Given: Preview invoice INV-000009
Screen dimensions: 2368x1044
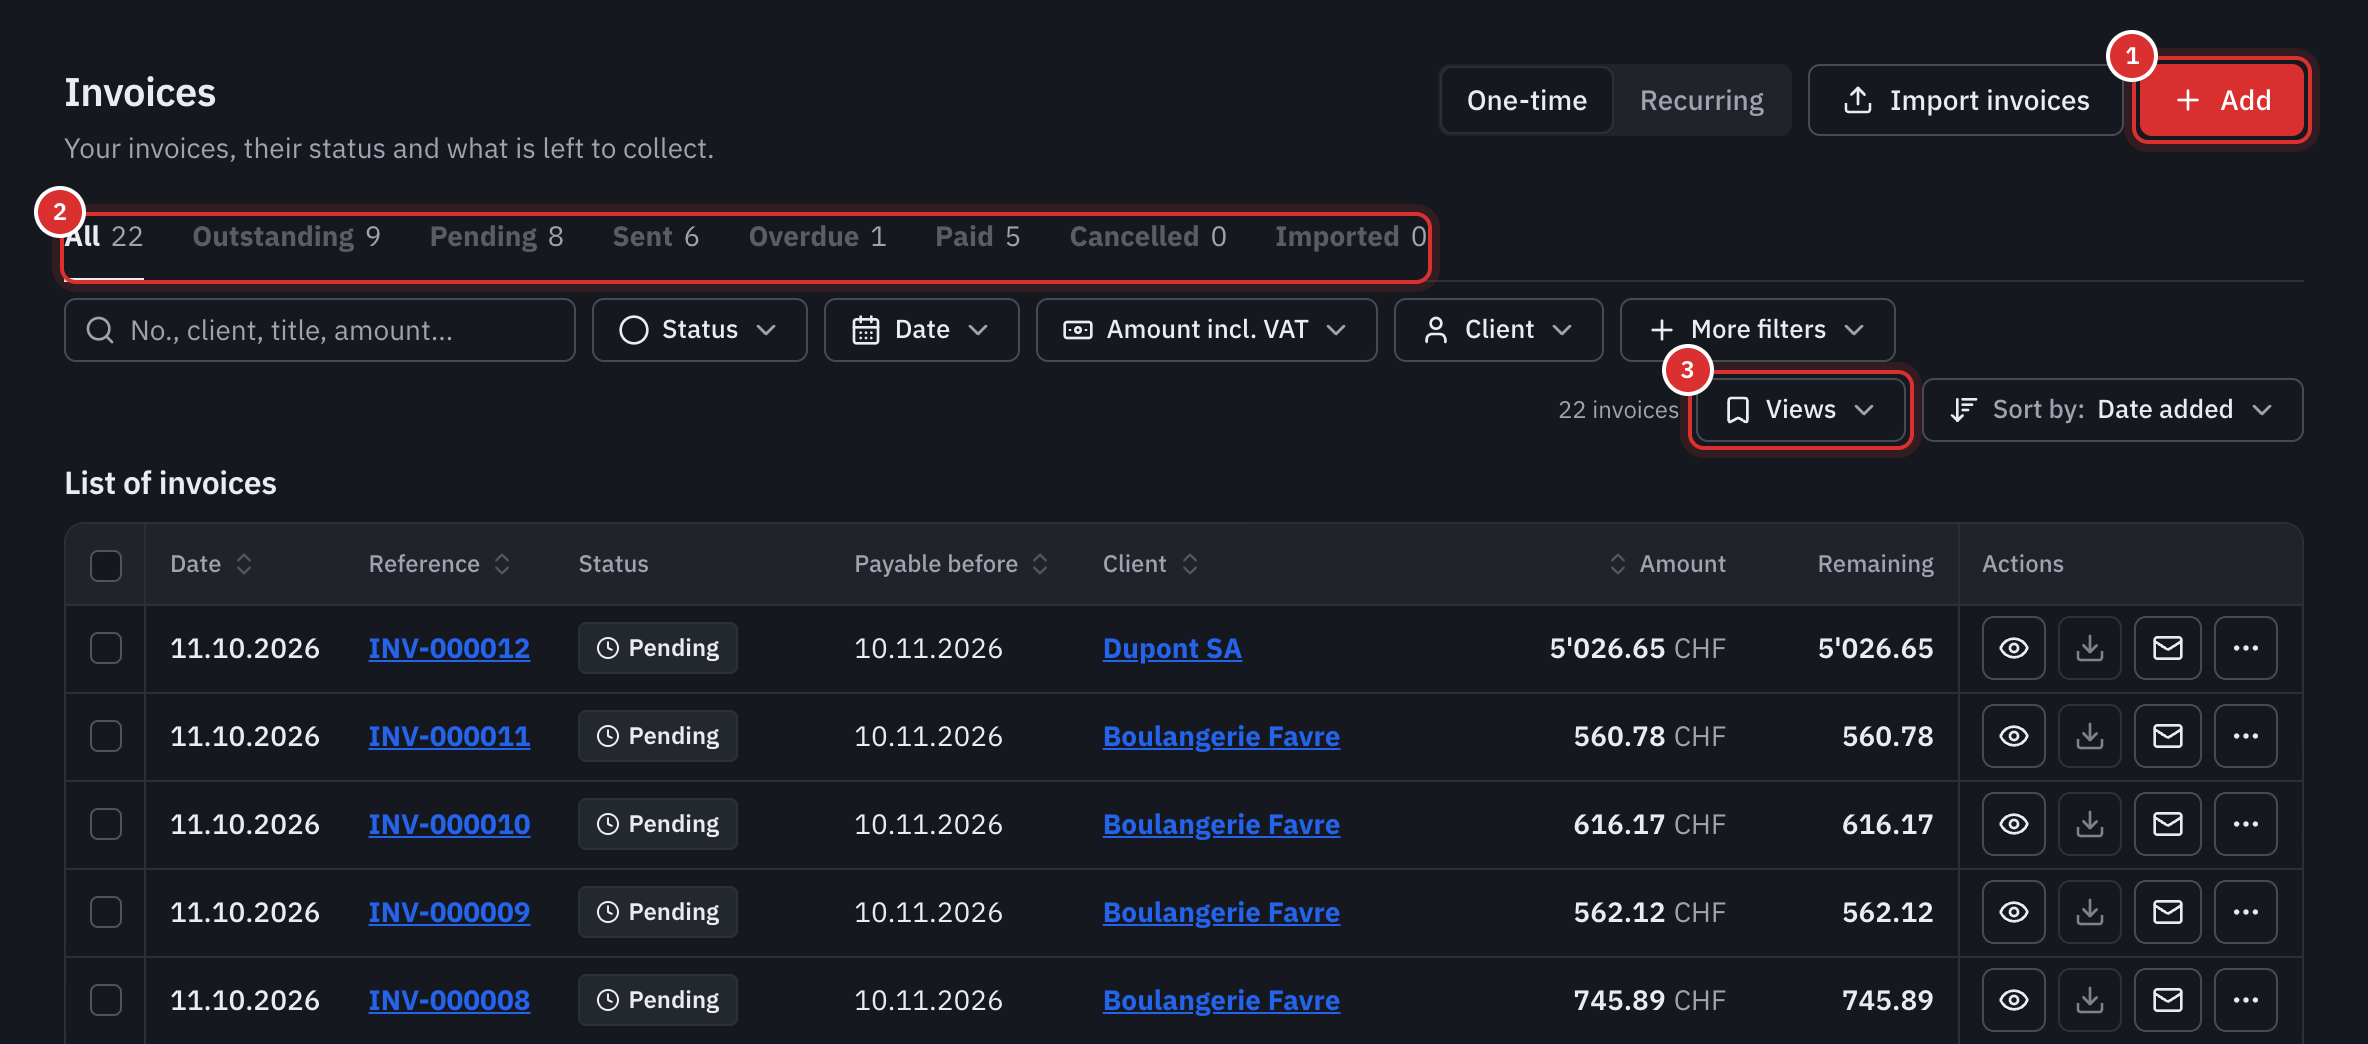Looking at the screenshot, I should (x=2013, y=912).
